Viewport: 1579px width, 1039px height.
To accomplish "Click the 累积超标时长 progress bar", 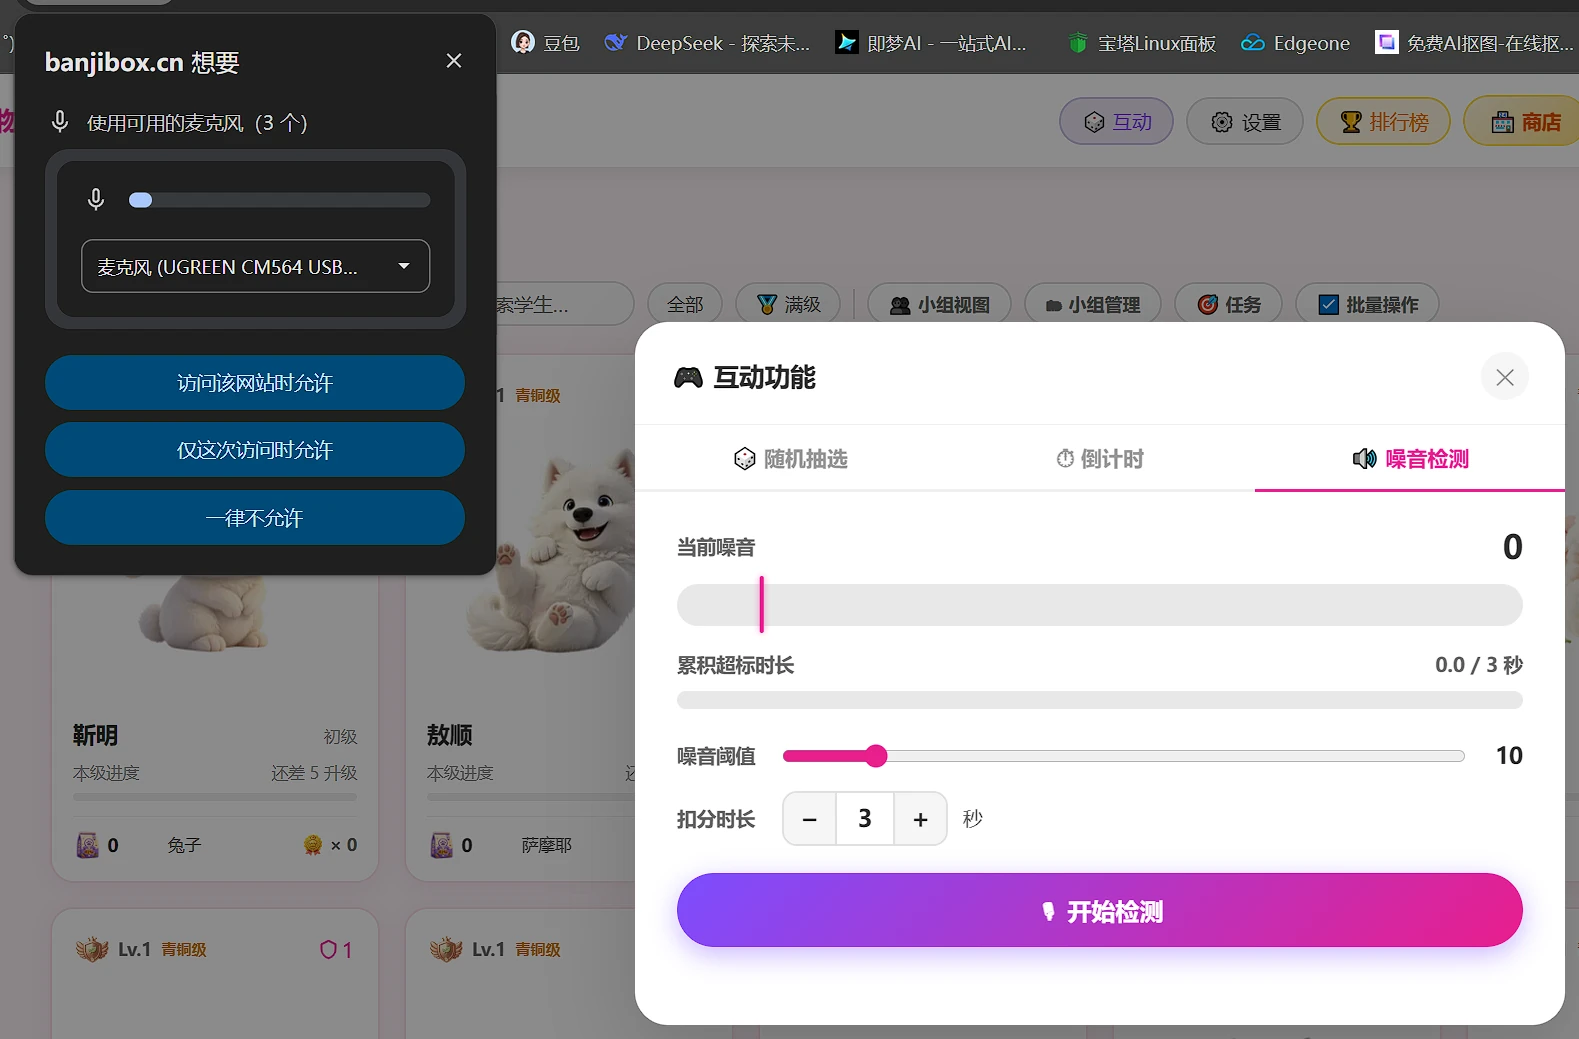I will 1100,700.
